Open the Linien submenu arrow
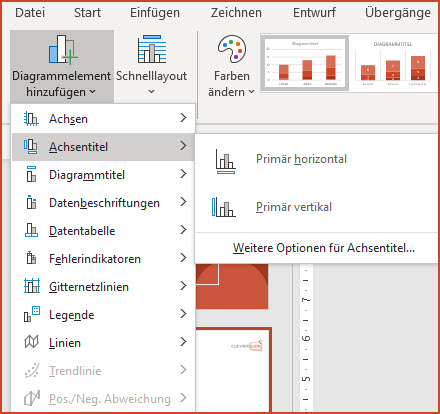 tap(183, 342)
